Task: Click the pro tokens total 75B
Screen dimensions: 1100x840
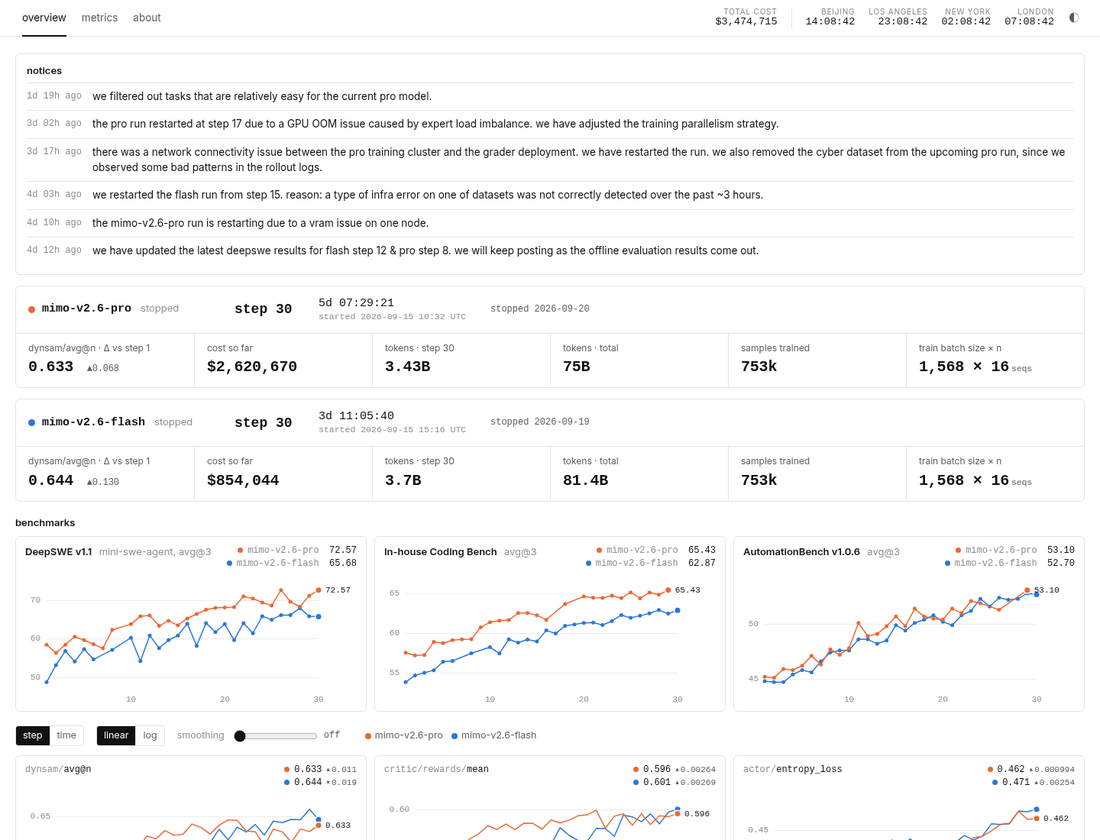Action: pyautogui.click(x=576, y=366)
